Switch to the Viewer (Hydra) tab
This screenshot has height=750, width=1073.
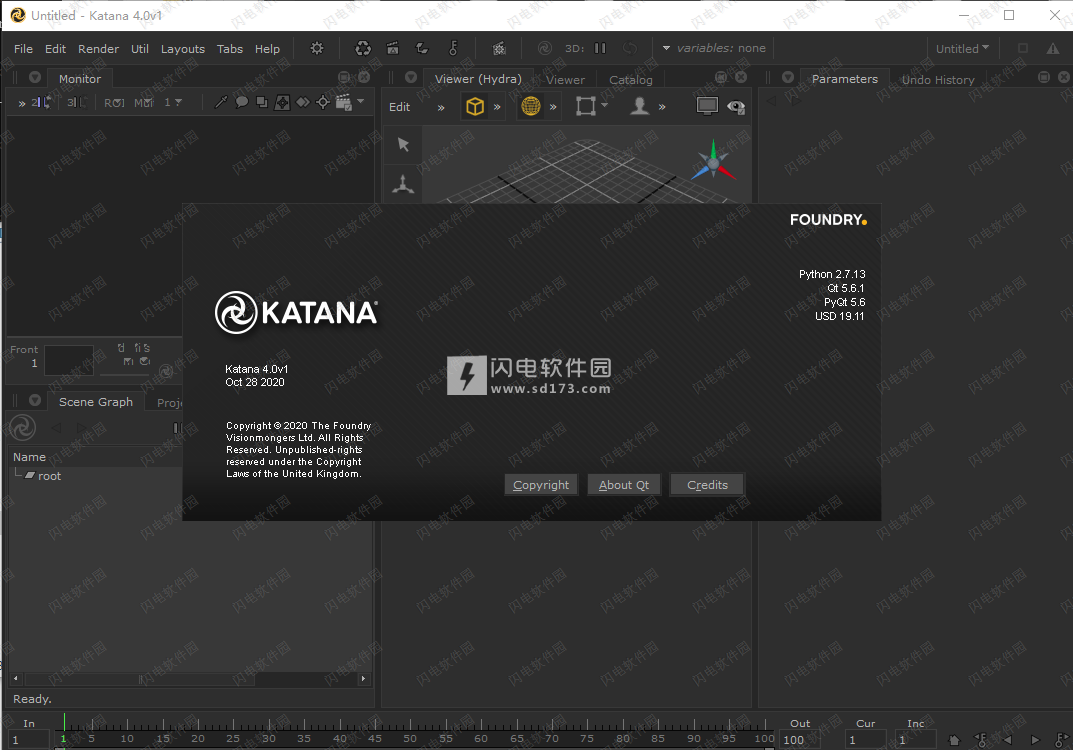pyautogui.click(x=478, y=79)
